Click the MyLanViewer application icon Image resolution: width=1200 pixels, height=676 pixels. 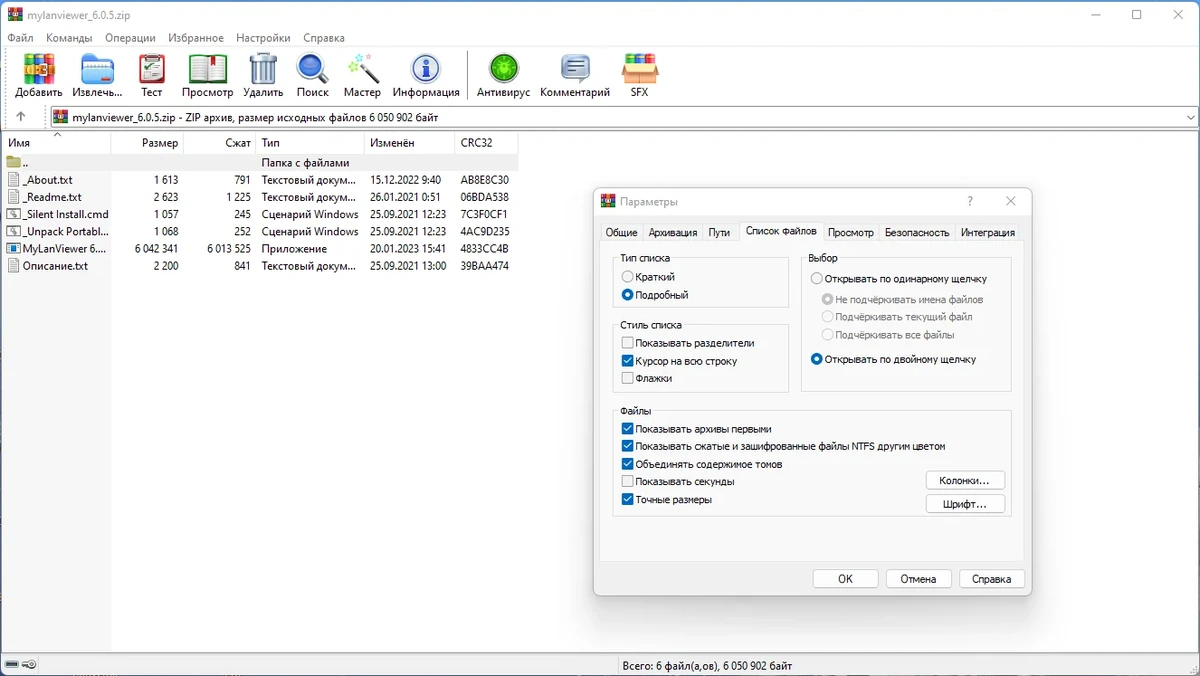[14, 248]
